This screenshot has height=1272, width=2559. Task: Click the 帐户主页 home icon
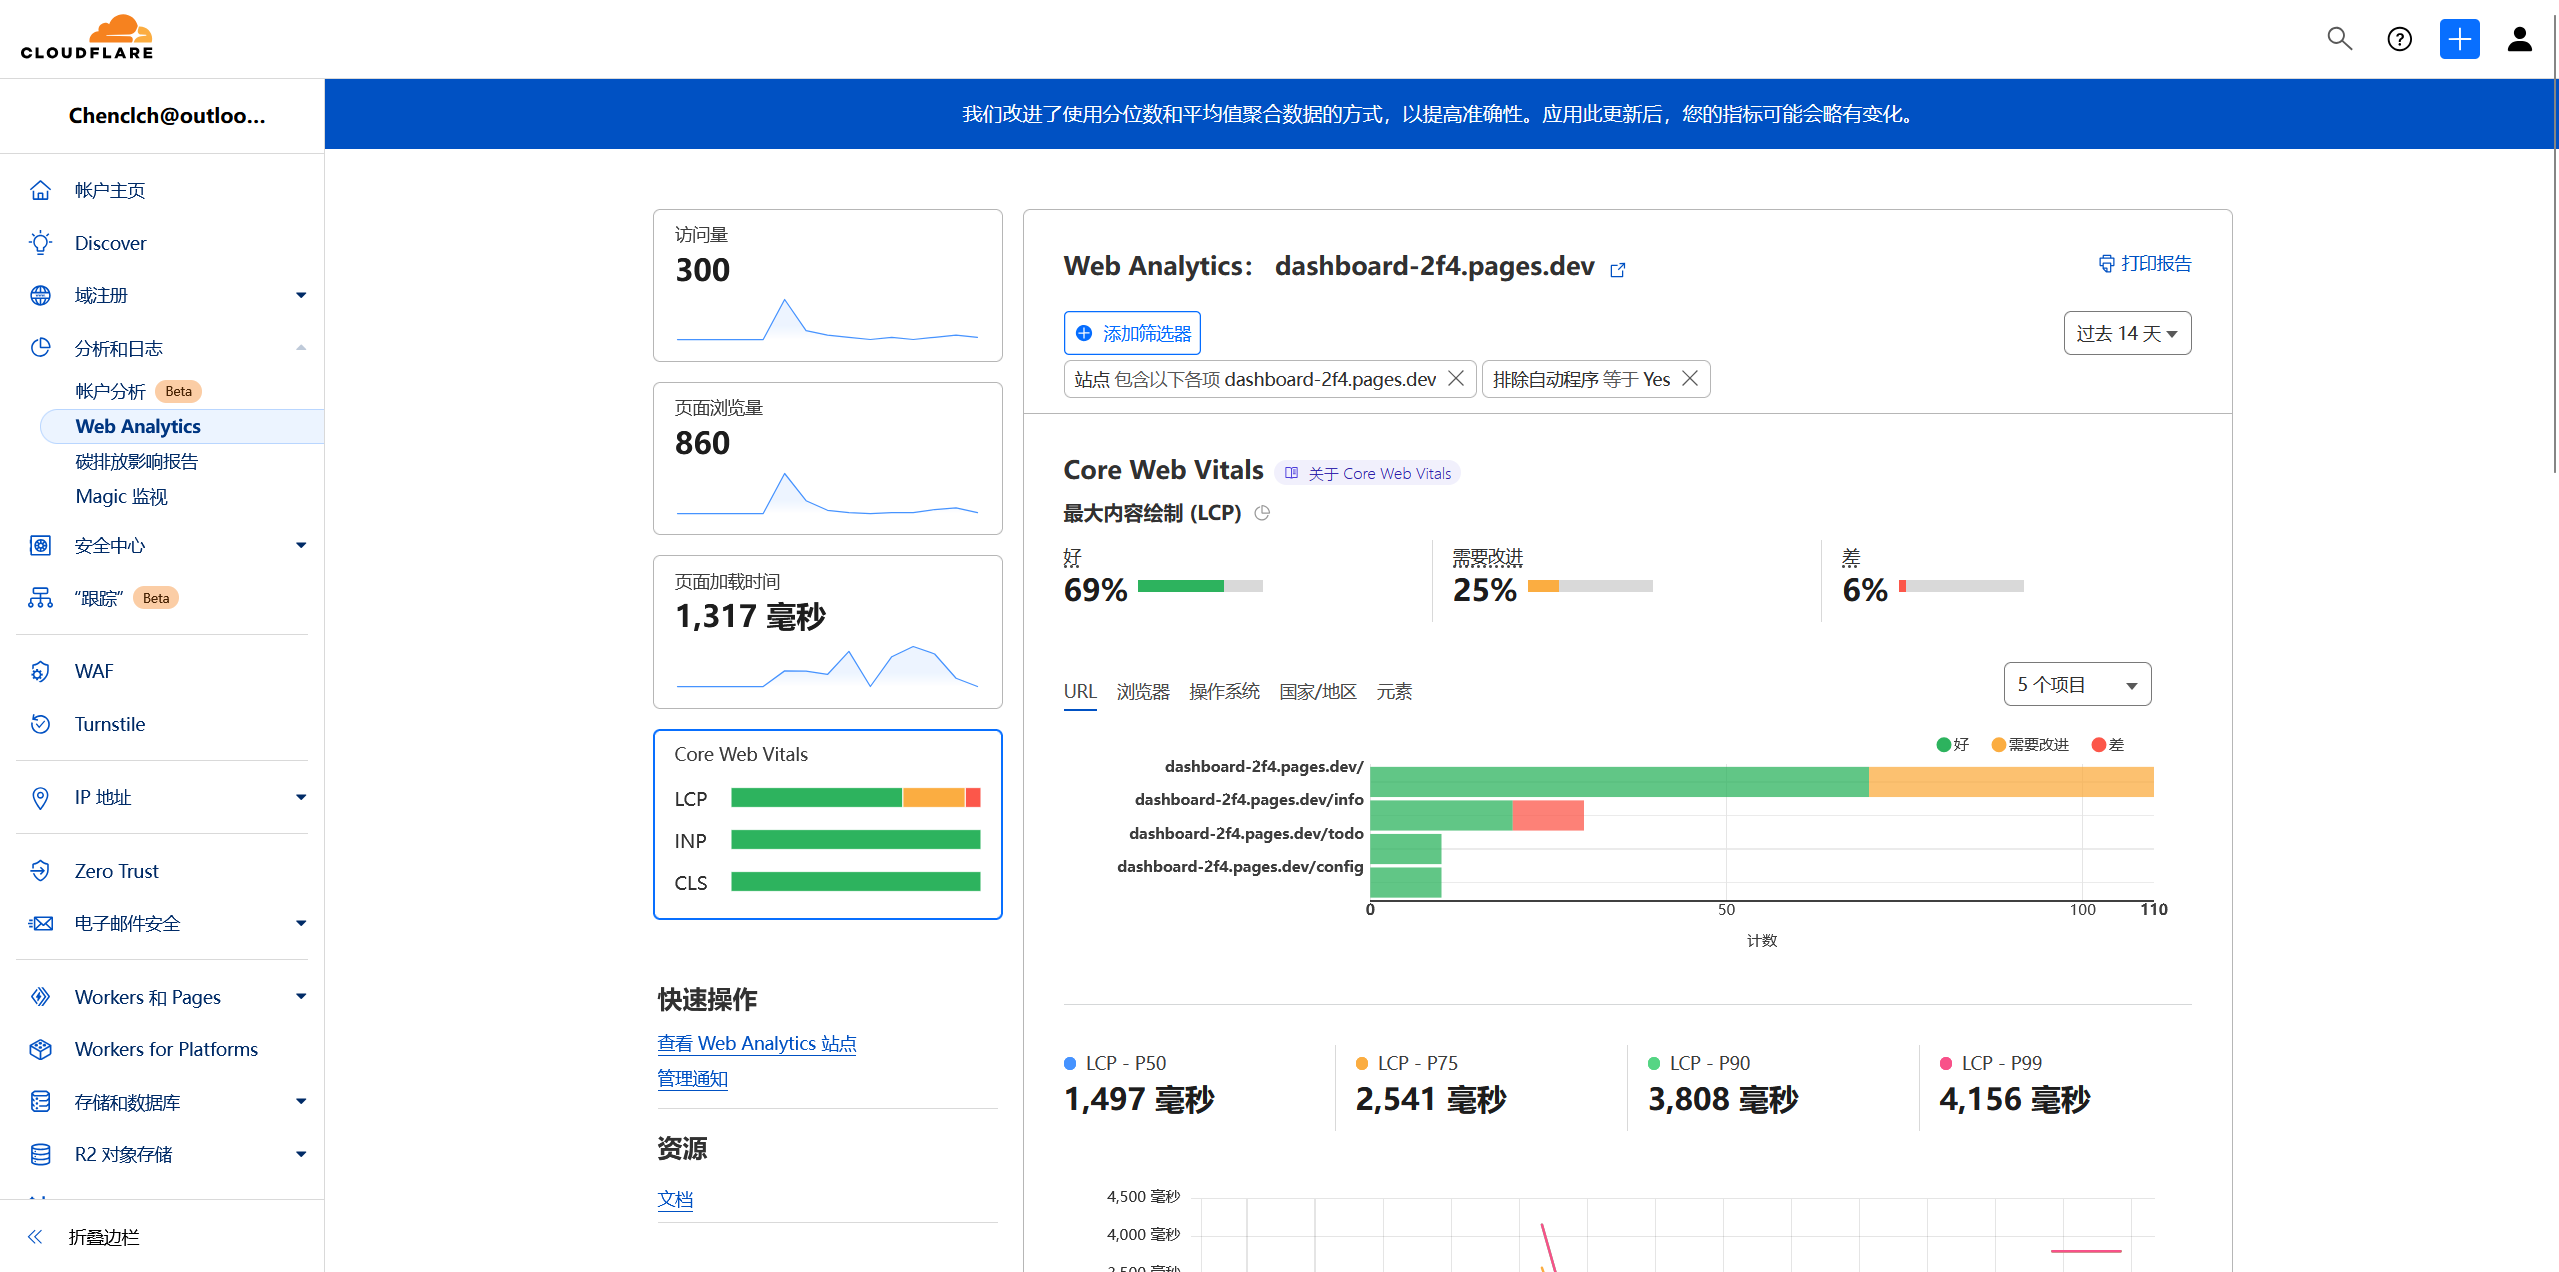point(40,190)
